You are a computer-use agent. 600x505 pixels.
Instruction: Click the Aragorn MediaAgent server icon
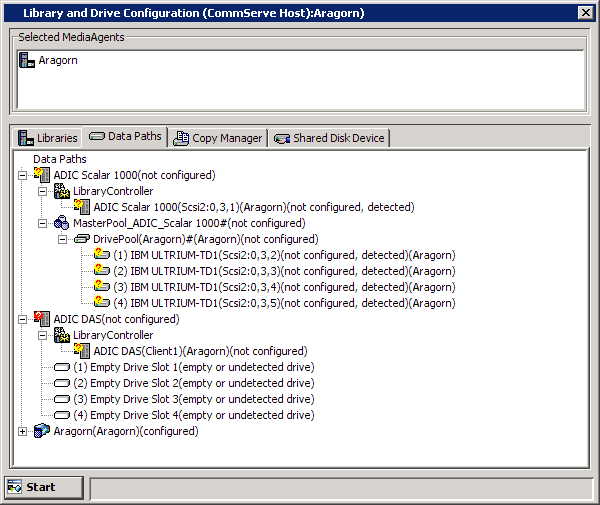[27, 60]
